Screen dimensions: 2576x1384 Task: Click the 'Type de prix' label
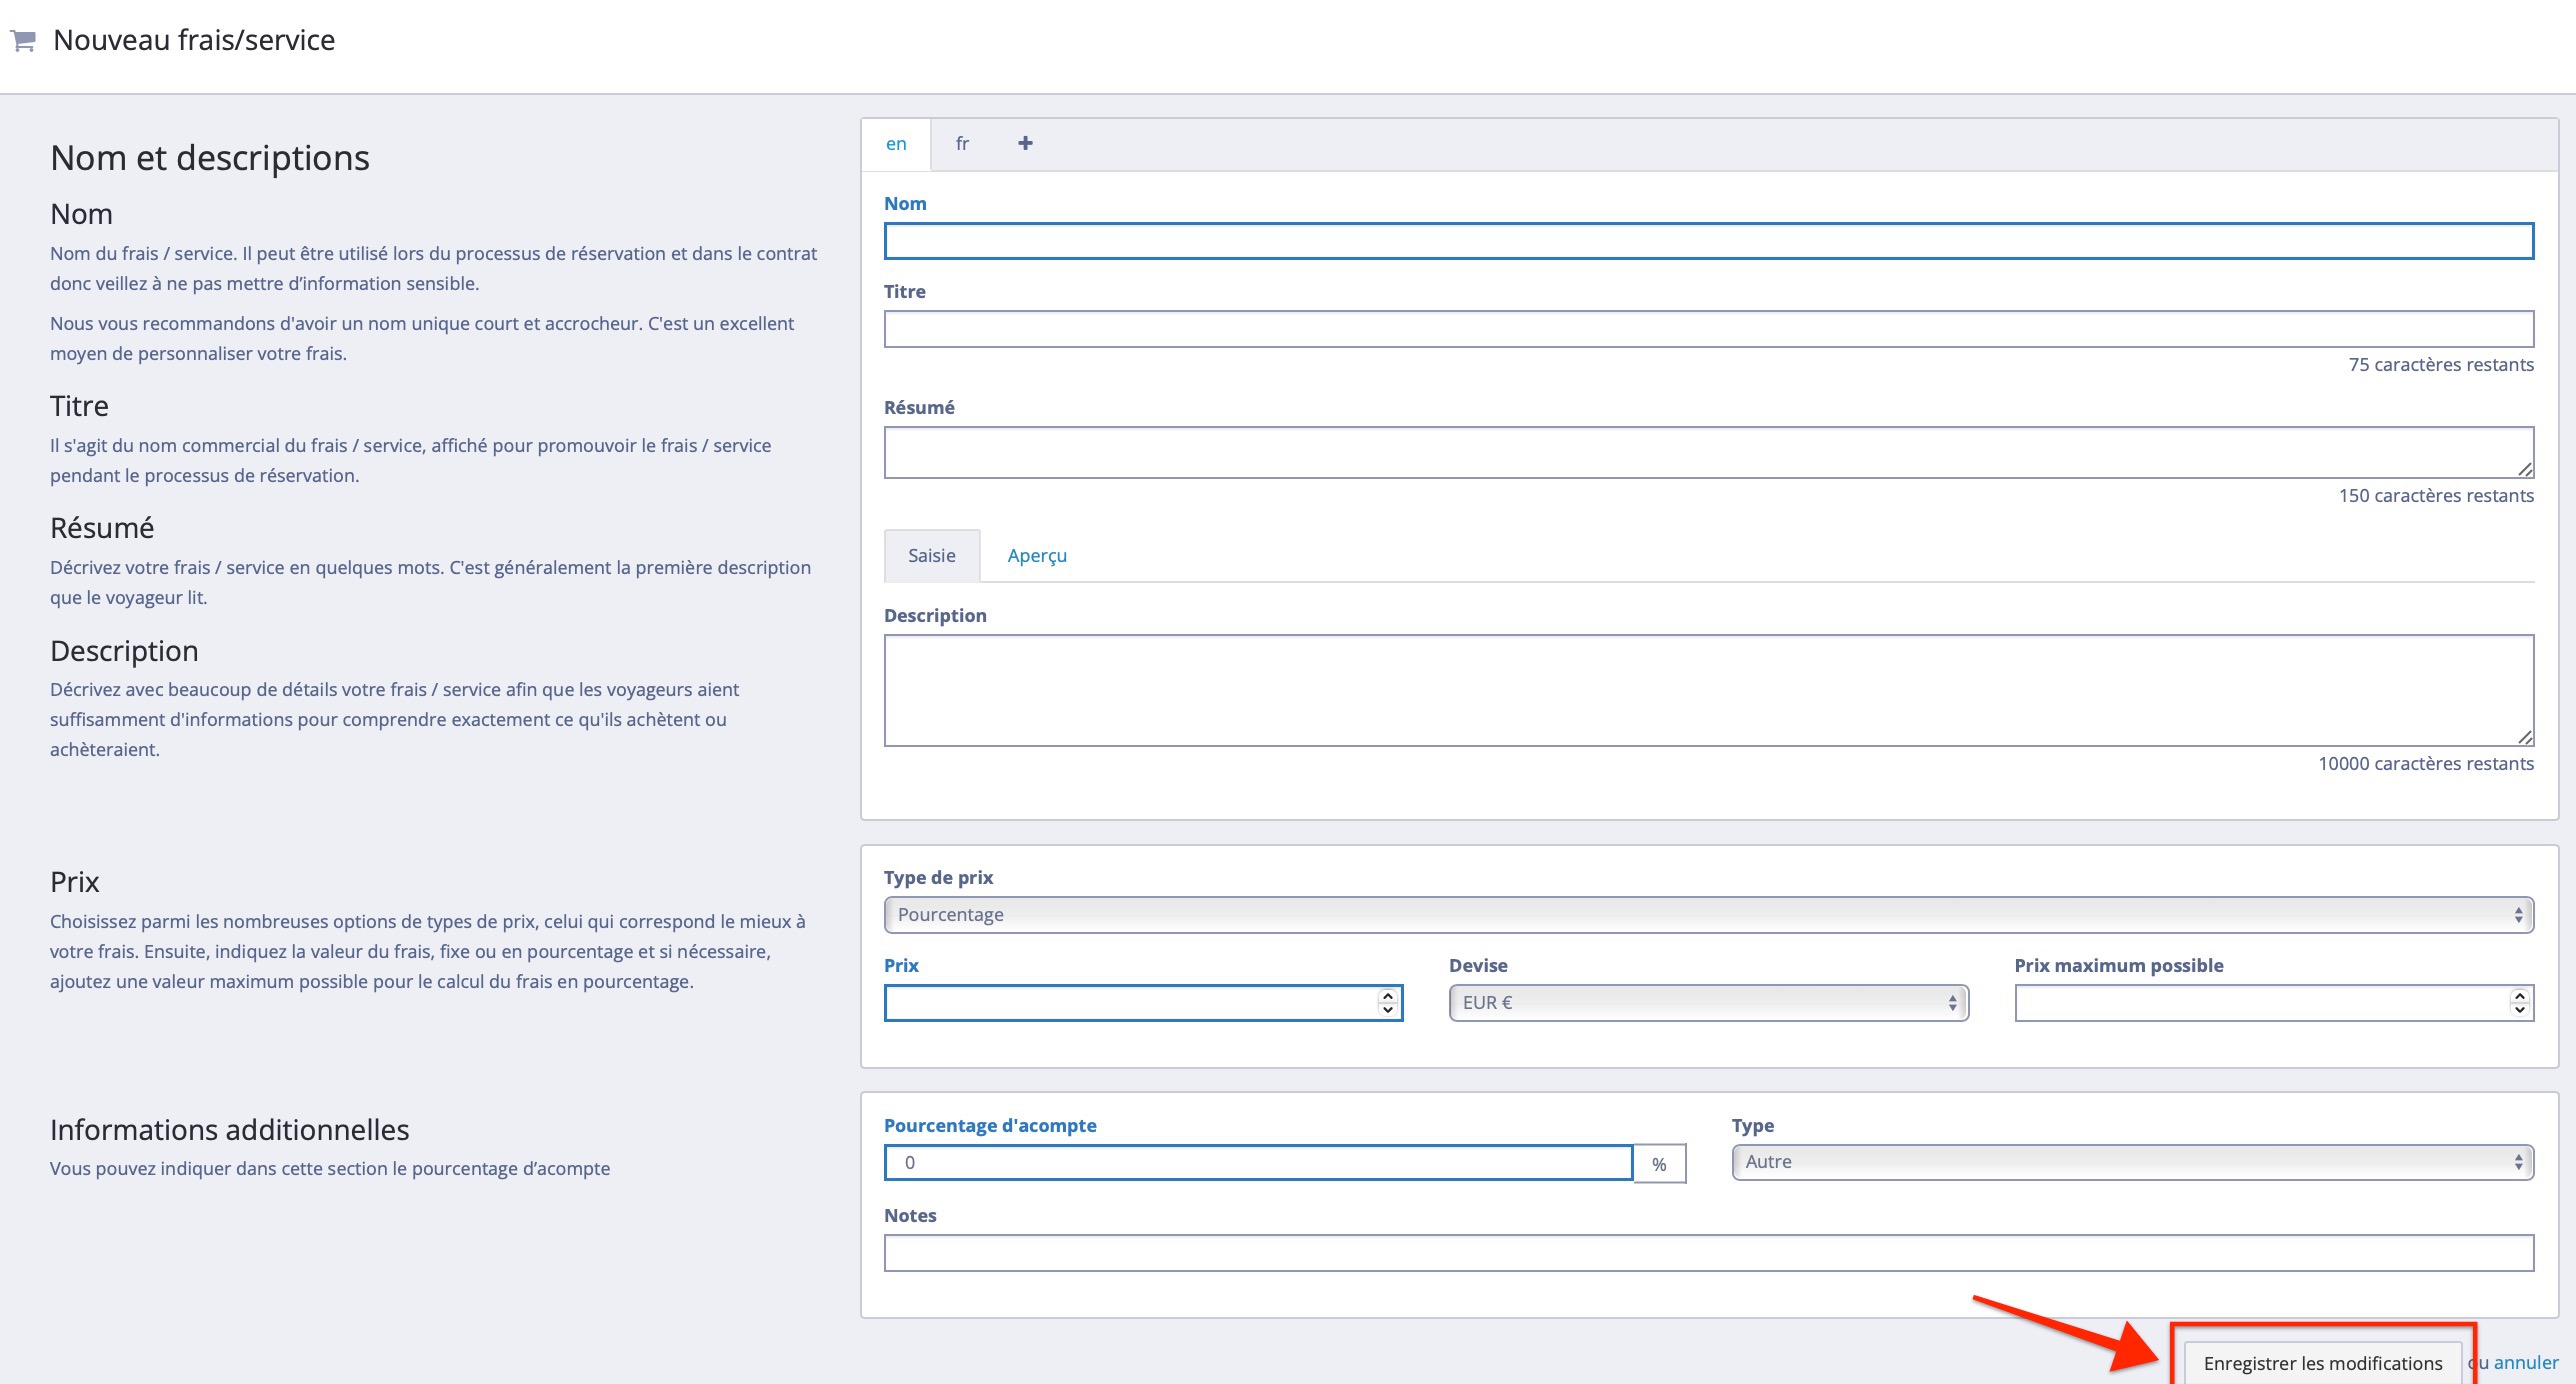click(x=938, y=878)
